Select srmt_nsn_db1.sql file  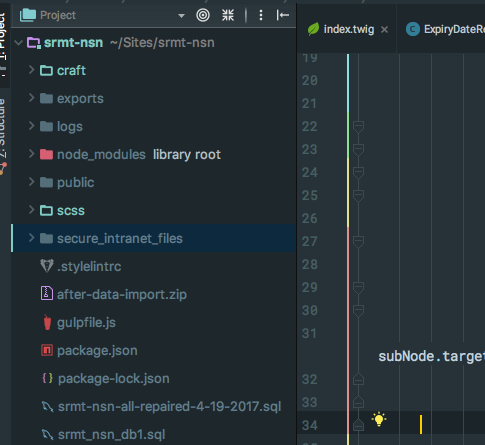(112, 435)
